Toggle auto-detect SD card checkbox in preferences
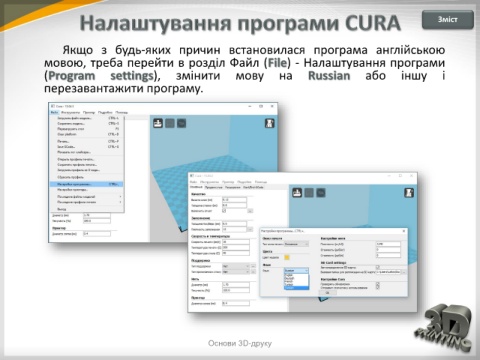The width and height of the screenshot is (480, 360). tap(378, 267)
